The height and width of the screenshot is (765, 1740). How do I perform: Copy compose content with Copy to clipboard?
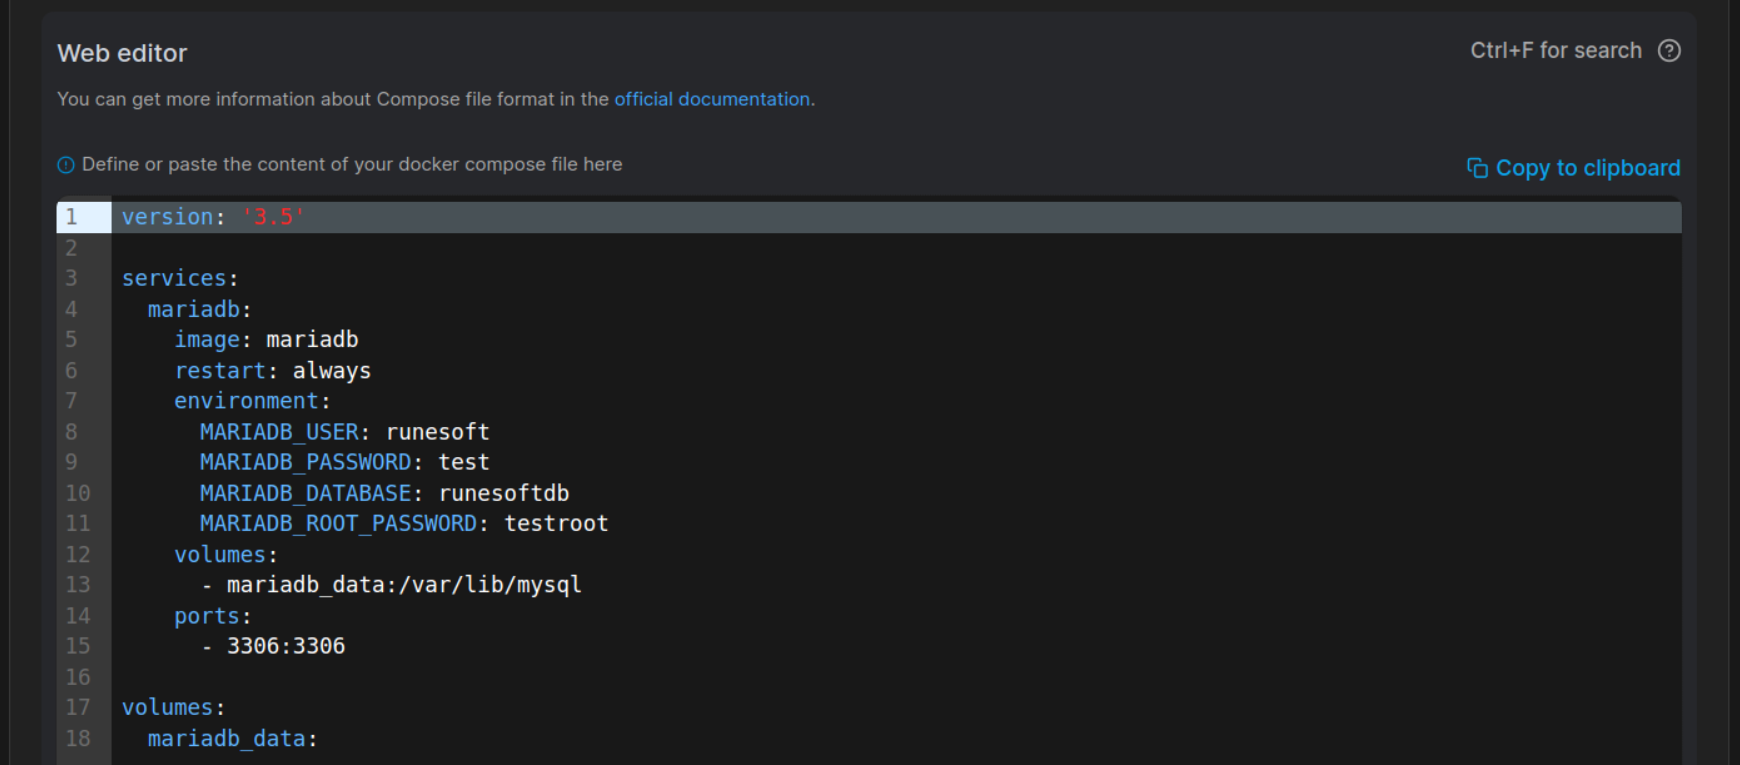(x=1573, y=168)
